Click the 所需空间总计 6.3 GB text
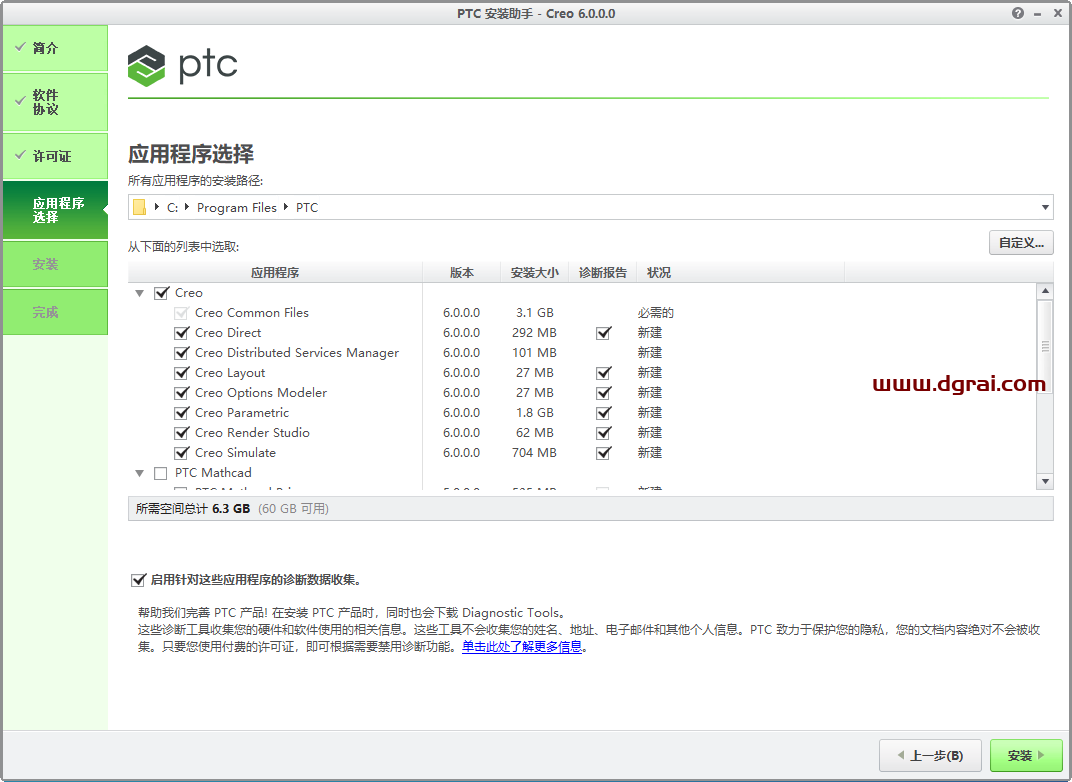This screenshot has width=1072, height=782. click(193, 509)
